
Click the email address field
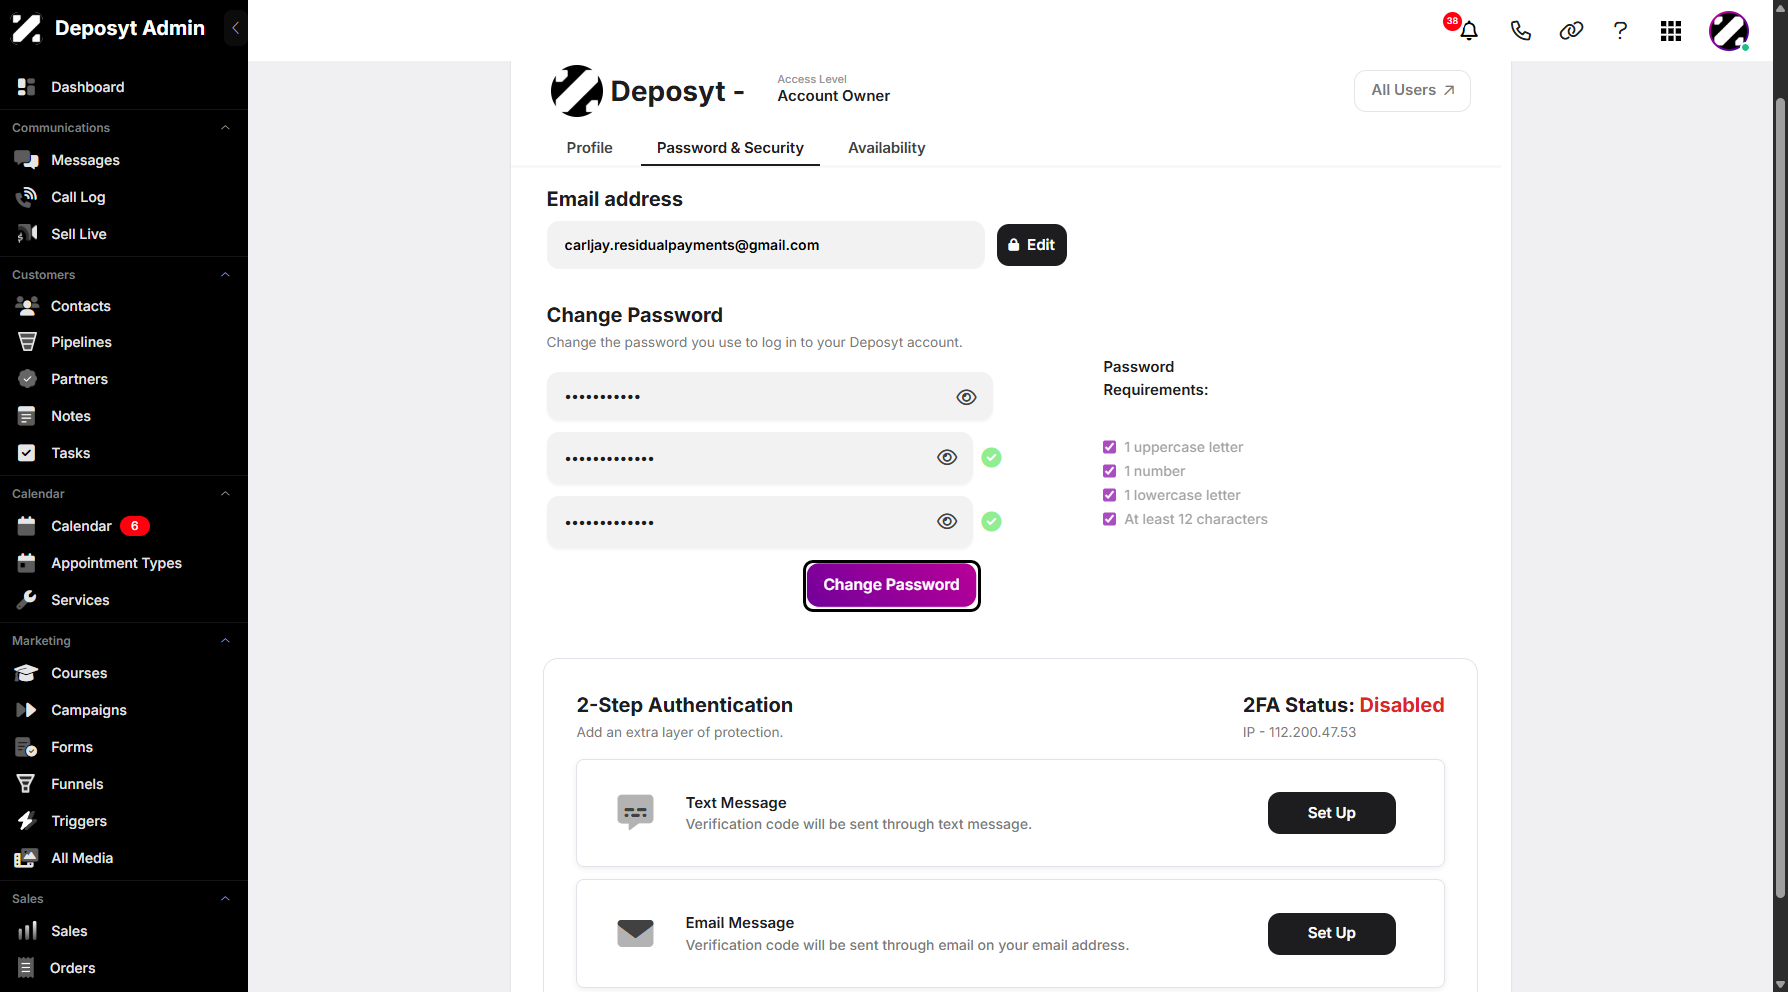coord(766,245)
